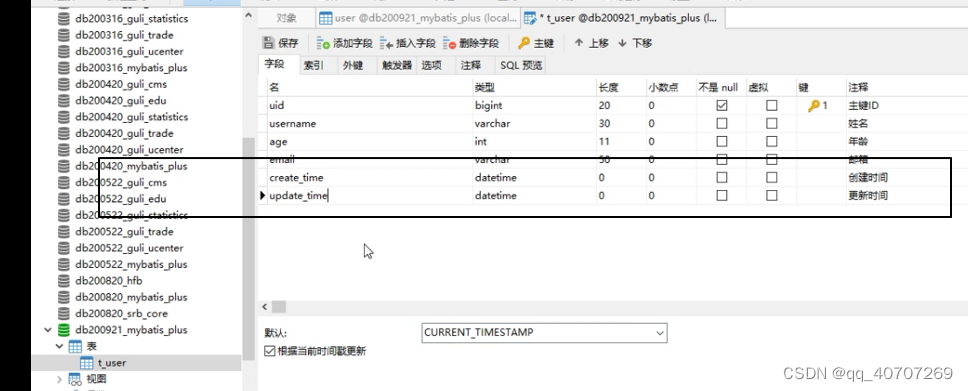Collapse the db200921_mybatis_plus database node
Screen dimensions: 968x391
pos(48,330)
